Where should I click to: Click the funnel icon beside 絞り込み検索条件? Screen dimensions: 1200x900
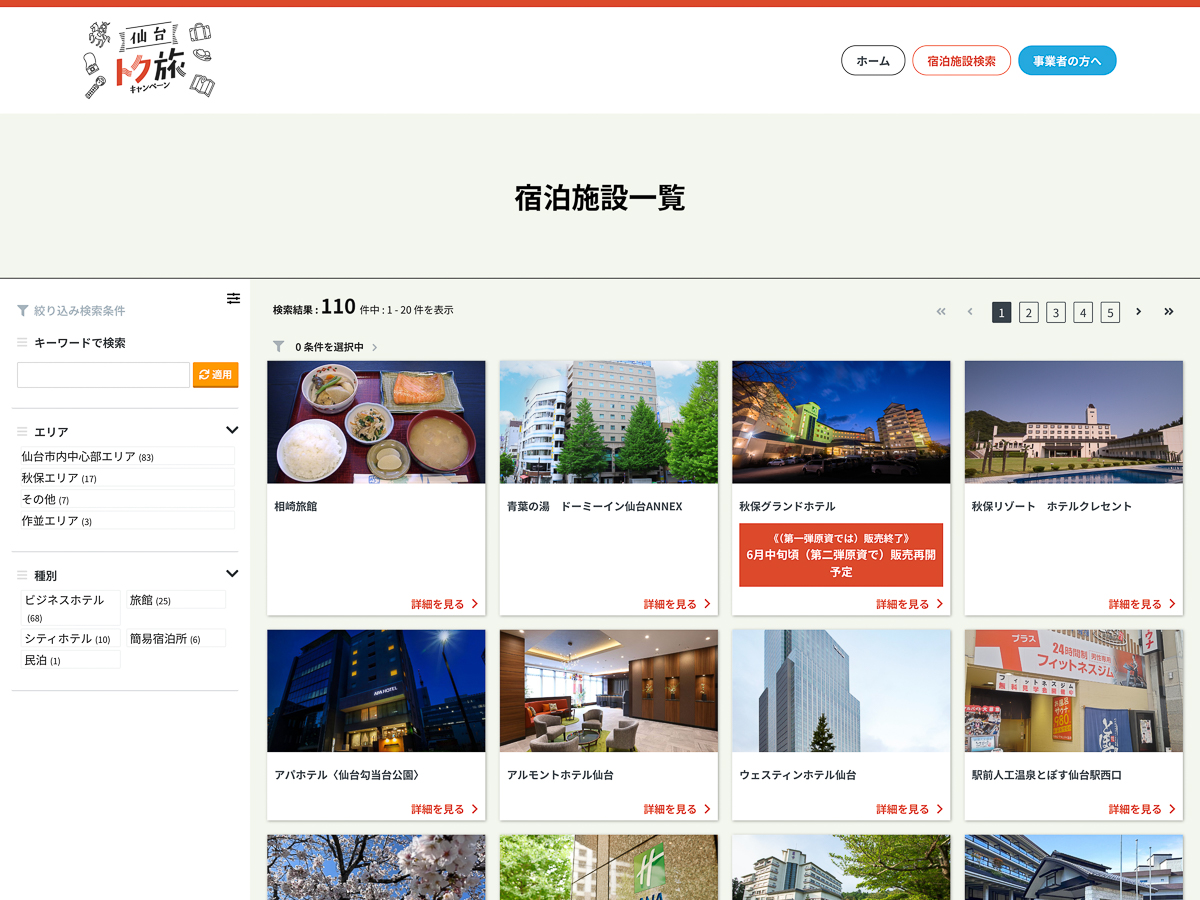click(x=22, y=311)
